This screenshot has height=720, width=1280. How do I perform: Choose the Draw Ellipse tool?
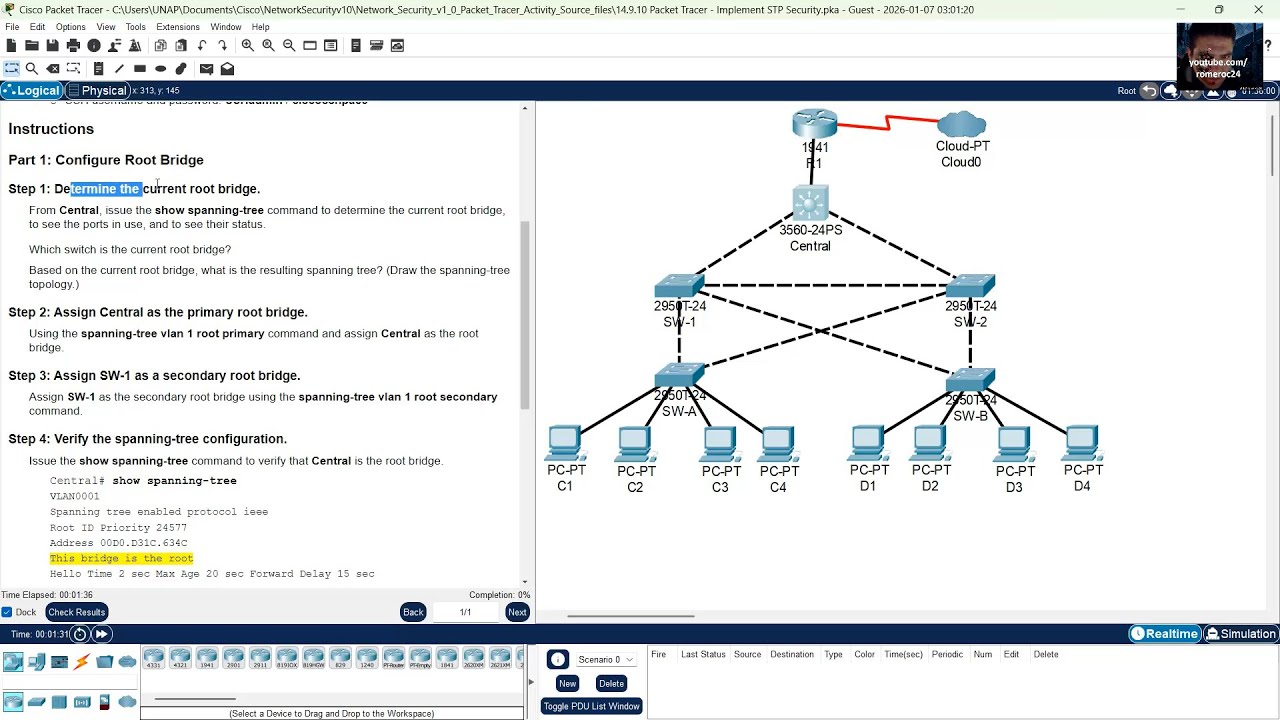point(160,68)
